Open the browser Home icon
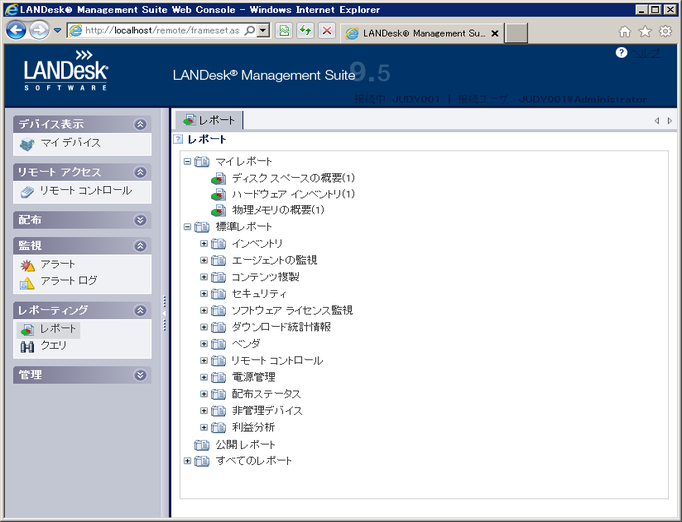 click(625, 31)
